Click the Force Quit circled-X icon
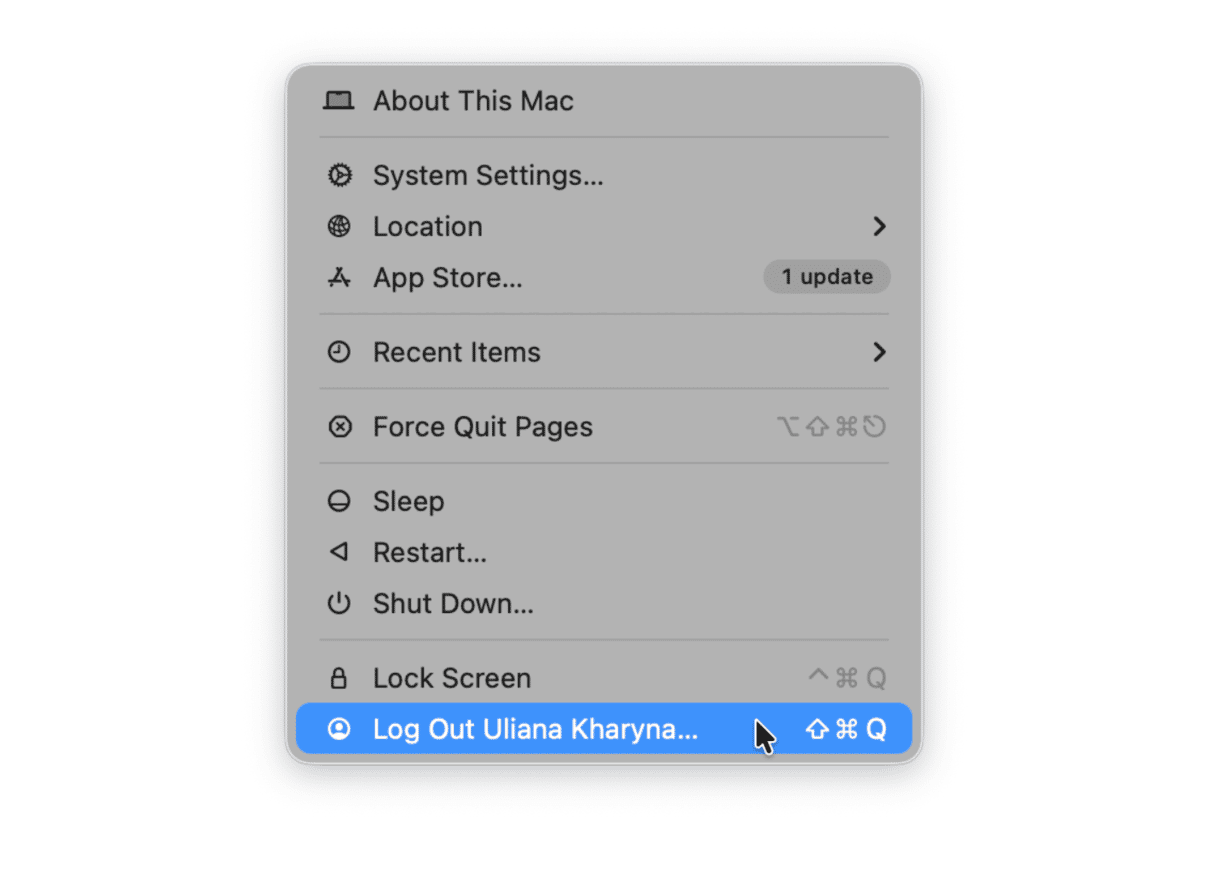 click(x=339, y=427)
